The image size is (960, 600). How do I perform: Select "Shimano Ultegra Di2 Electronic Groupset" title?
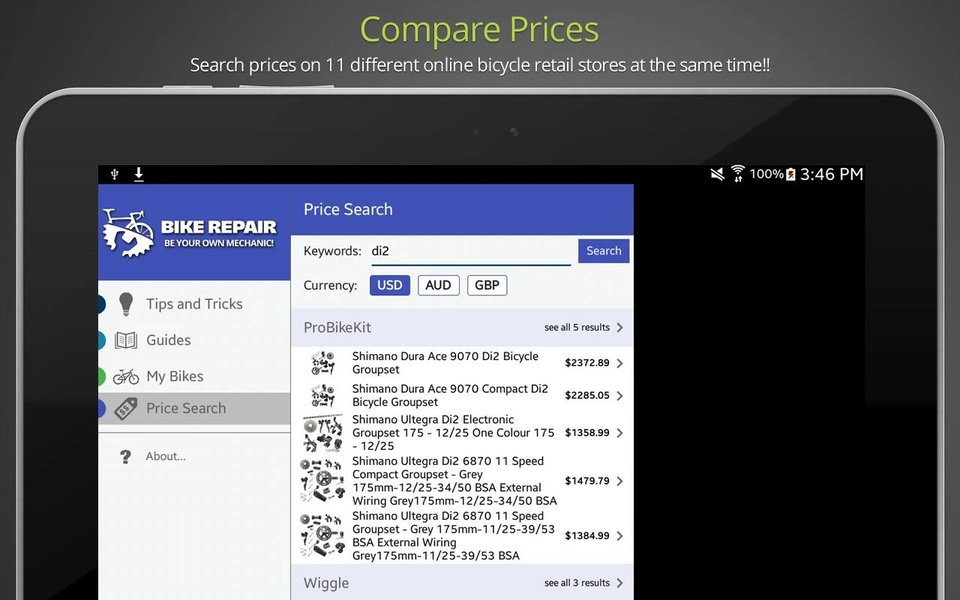point(453,433)
